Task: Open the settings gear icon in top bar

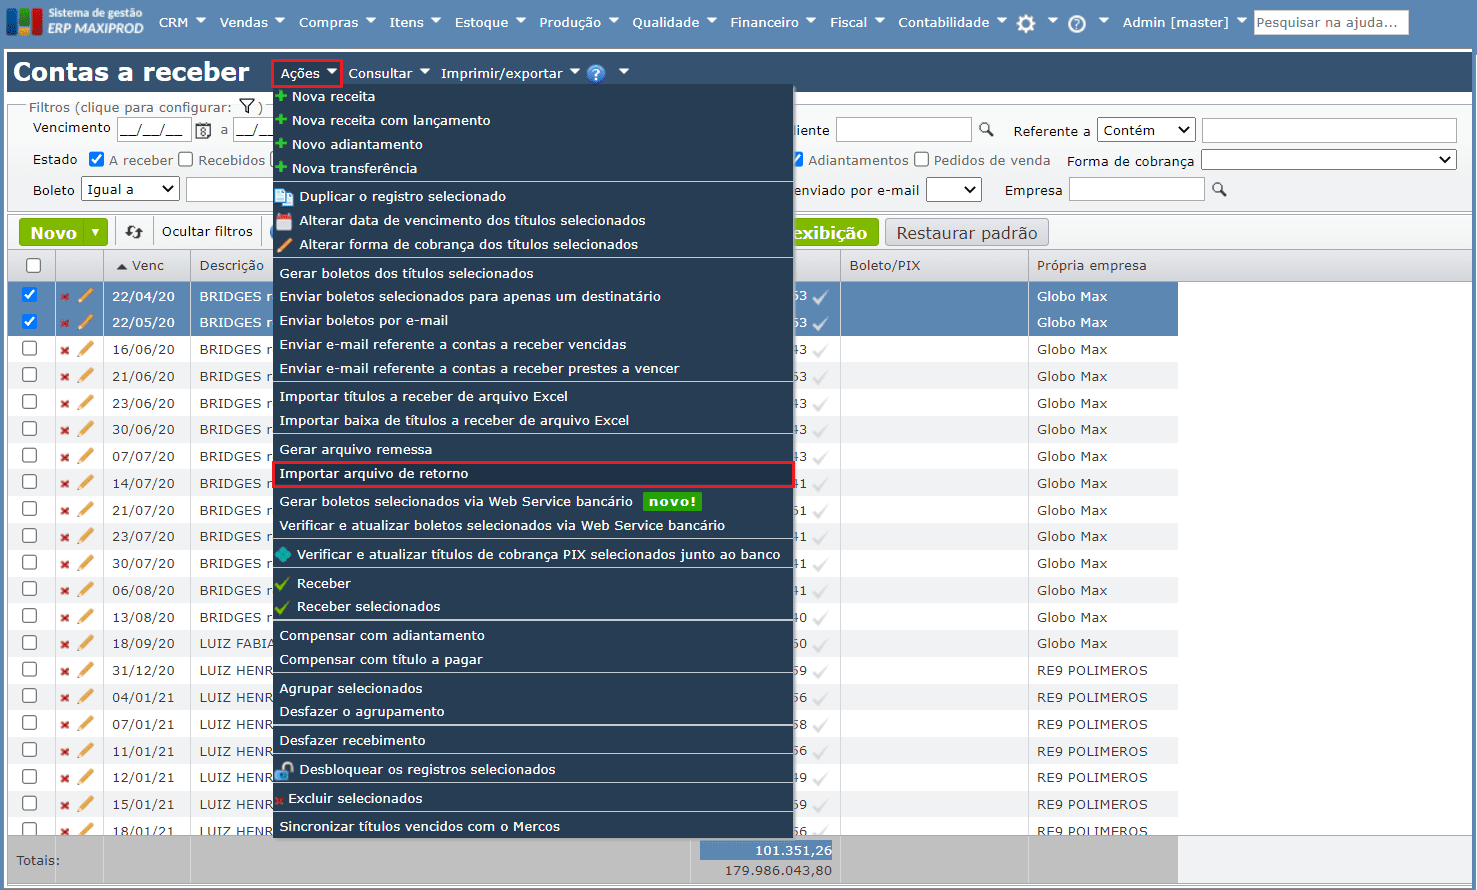Action: click(x=1026, y=23)
